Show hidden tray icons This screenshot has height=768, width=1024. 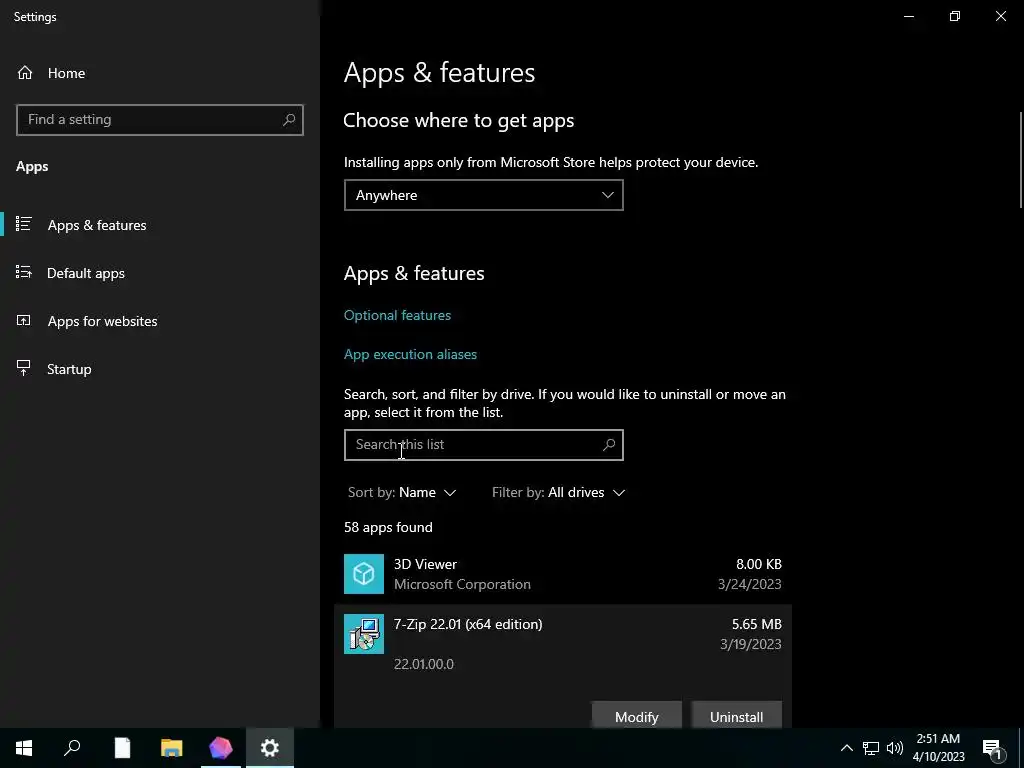click(x=846, y=748)
